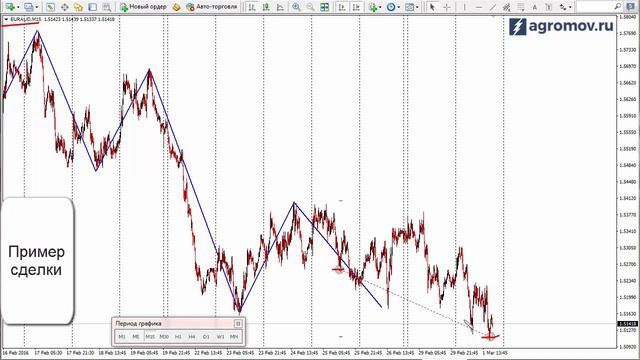Close the Период графика floating toolbar
The height and width of the screenshot is (360, 640).
point(238,324)
